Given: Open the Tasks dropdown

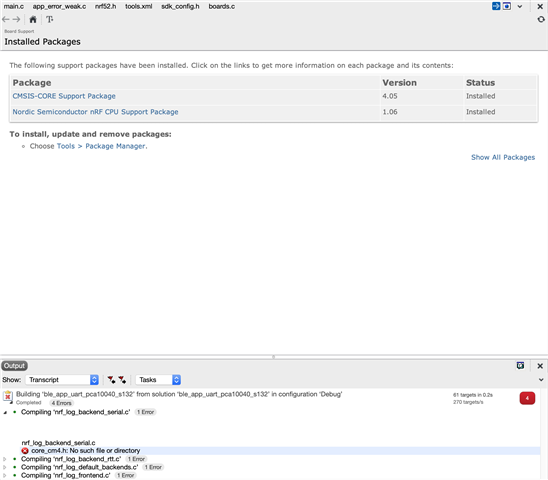Looking at the screenshot, I should click(x=158, y=380).
